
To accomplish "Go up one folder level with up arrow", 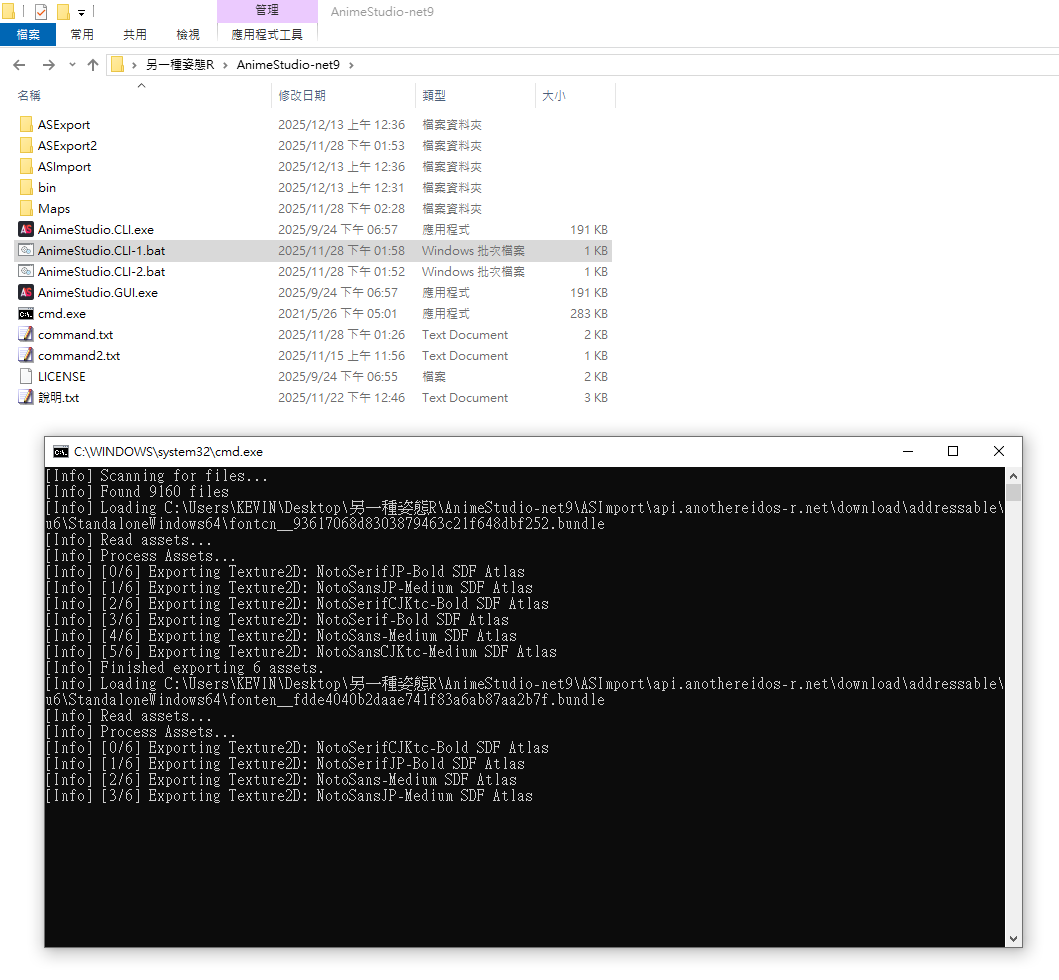I will tap(93, 65).
